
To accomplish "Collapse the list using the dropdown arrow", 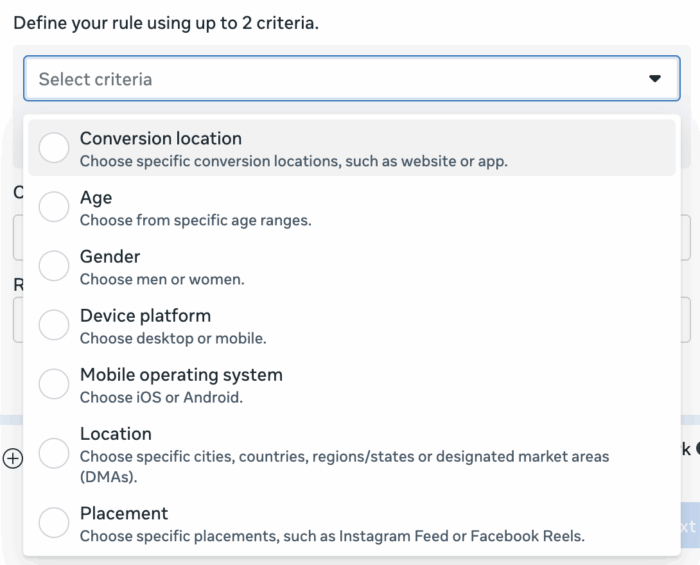I will 655,79.
